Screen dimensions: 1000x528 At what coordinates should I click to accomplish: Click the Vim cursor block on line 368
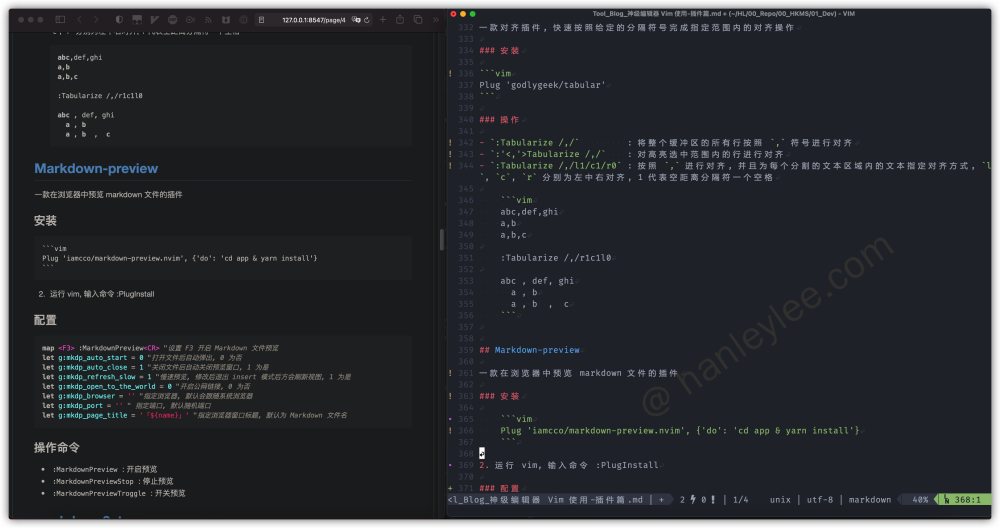(482, 453)
